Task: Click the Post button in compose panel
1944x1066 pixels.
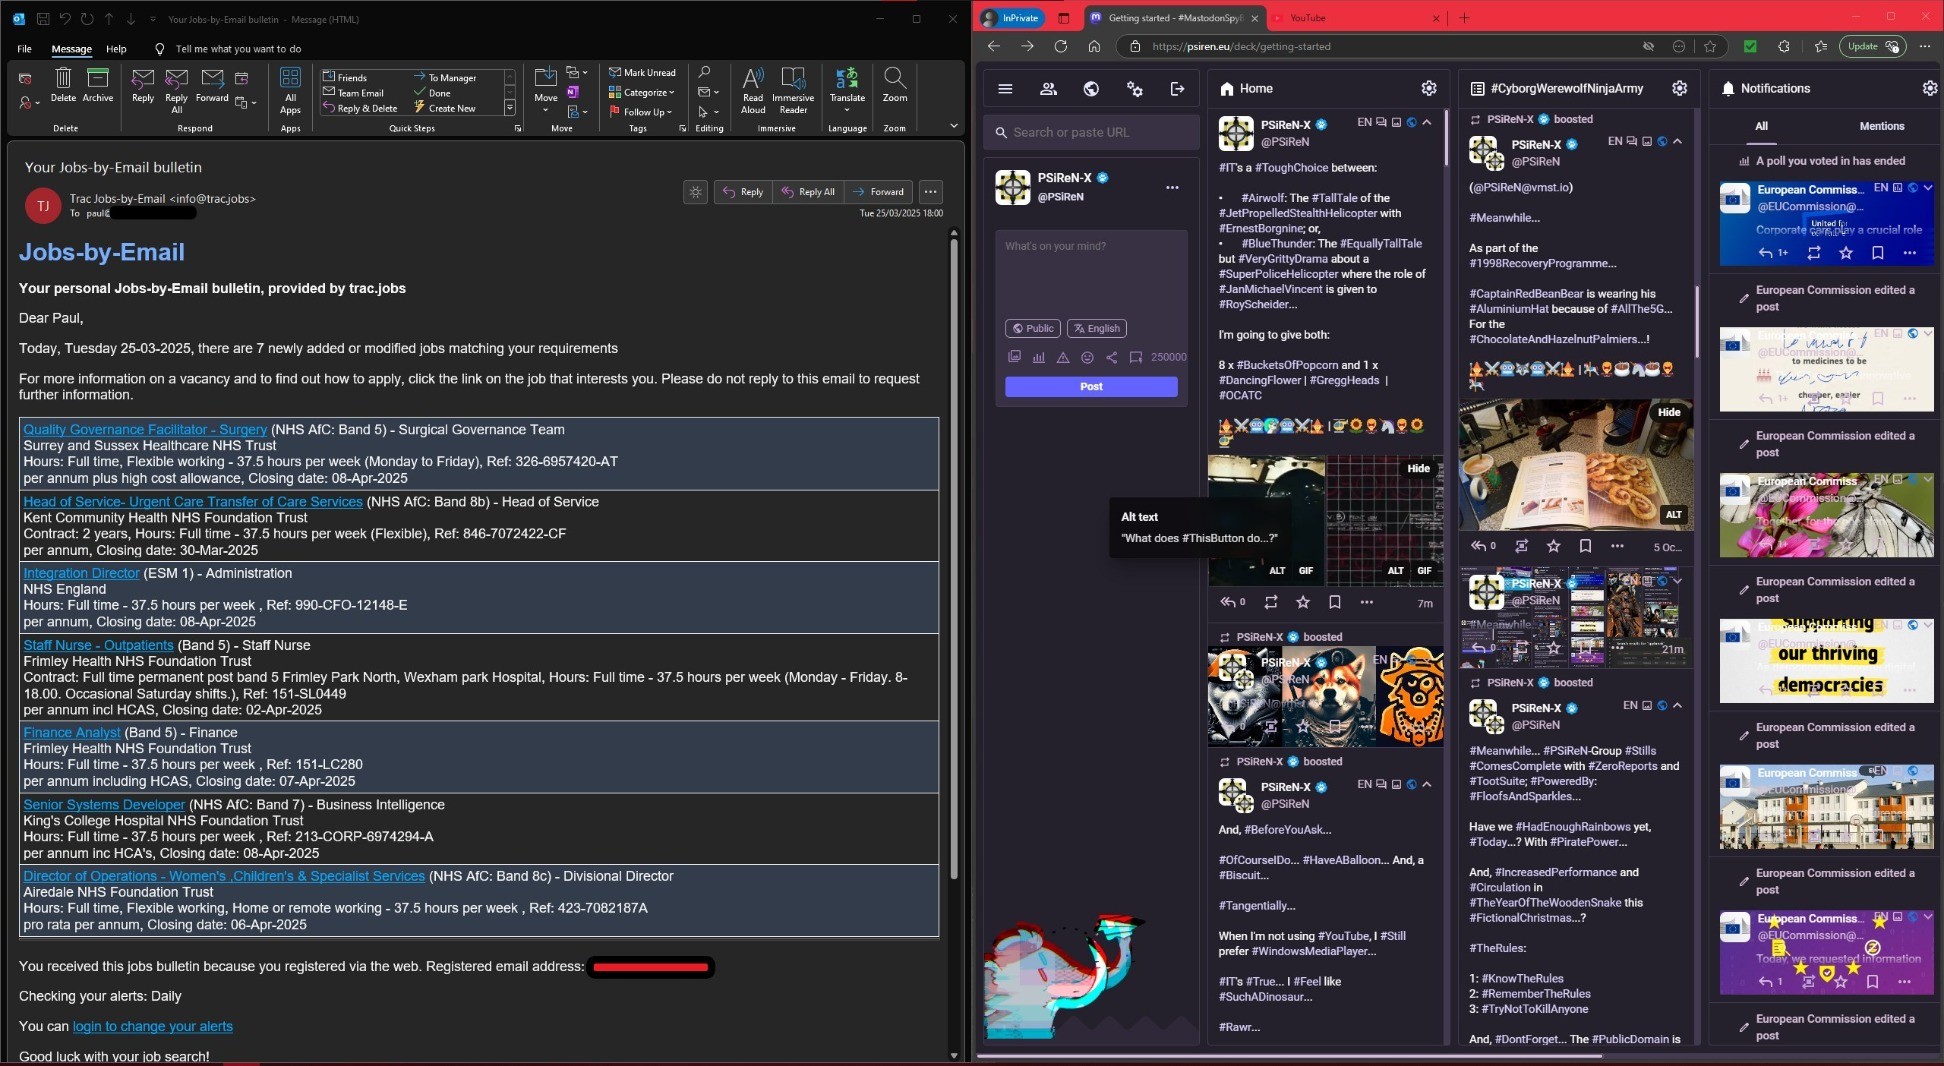Action: pyautogui.click(x=1091, y=386)
